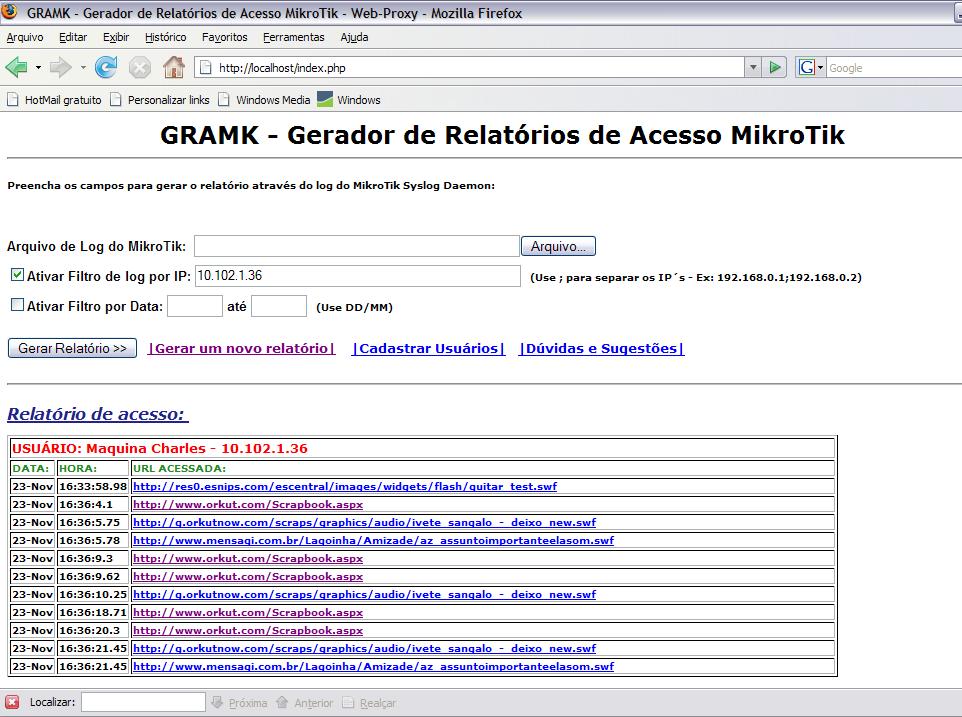Viewport: 962px width, 717px height.
Task: Open the Windows Media bookmark
Action: 264,100
